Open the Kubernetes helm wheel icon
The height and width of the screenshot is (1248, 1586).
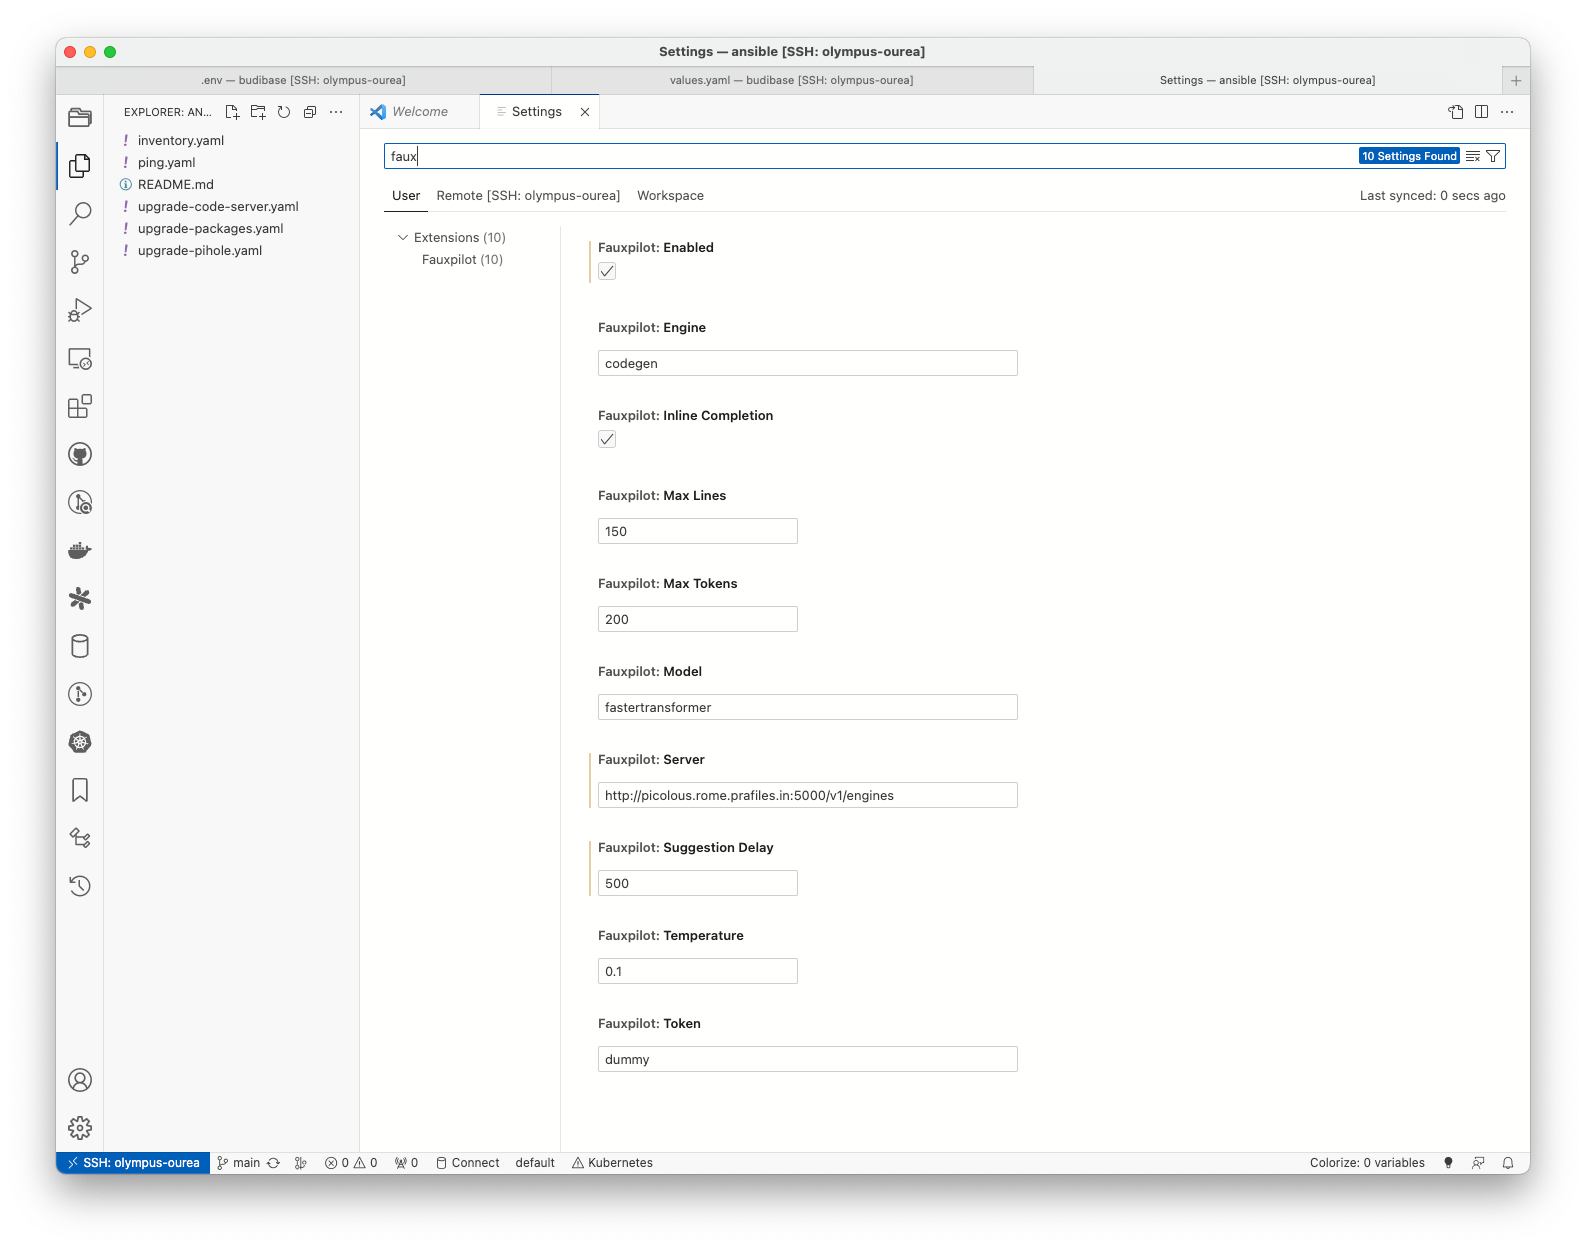point(80,742)
